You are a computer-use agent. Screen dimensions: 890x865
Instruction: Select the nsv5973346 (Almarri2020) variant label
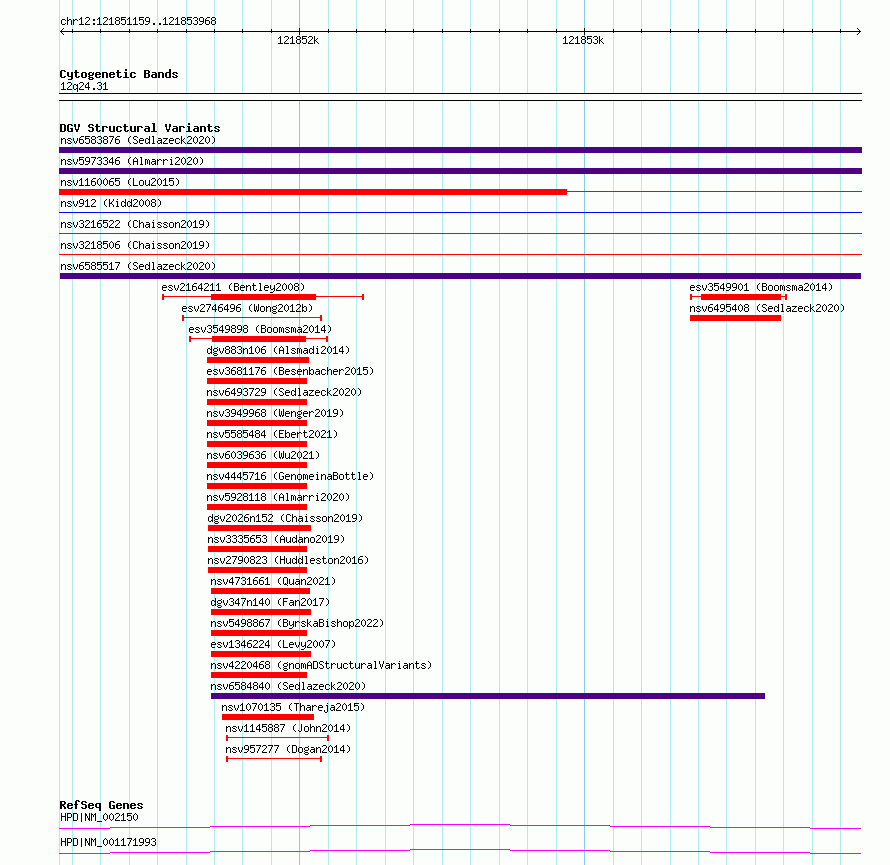pyautogui.click(x=132, y=161)
